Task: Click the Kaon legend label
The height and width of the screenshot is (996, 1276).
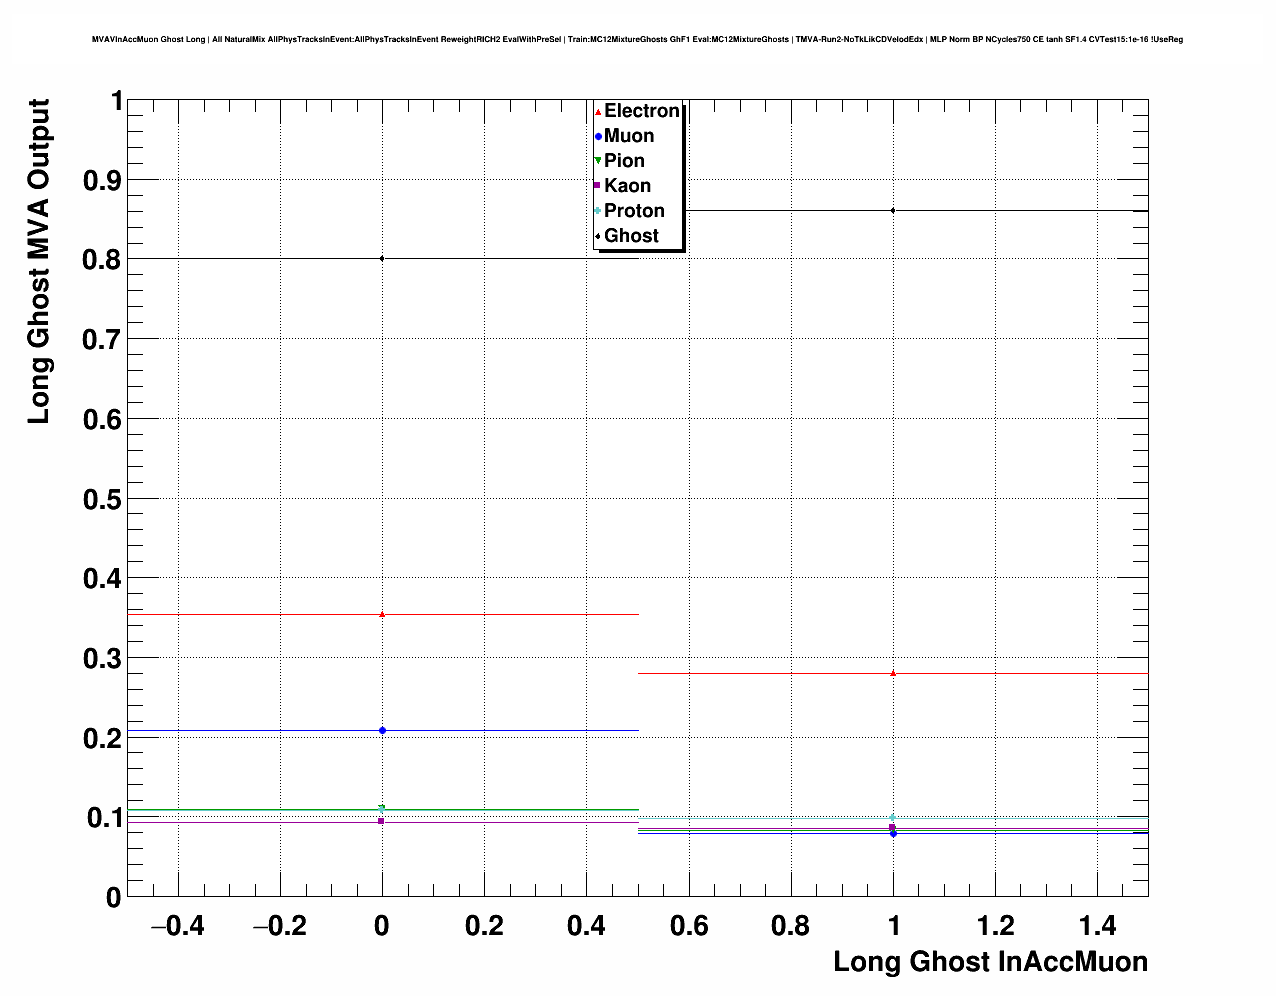Action: tap(627, 186)
